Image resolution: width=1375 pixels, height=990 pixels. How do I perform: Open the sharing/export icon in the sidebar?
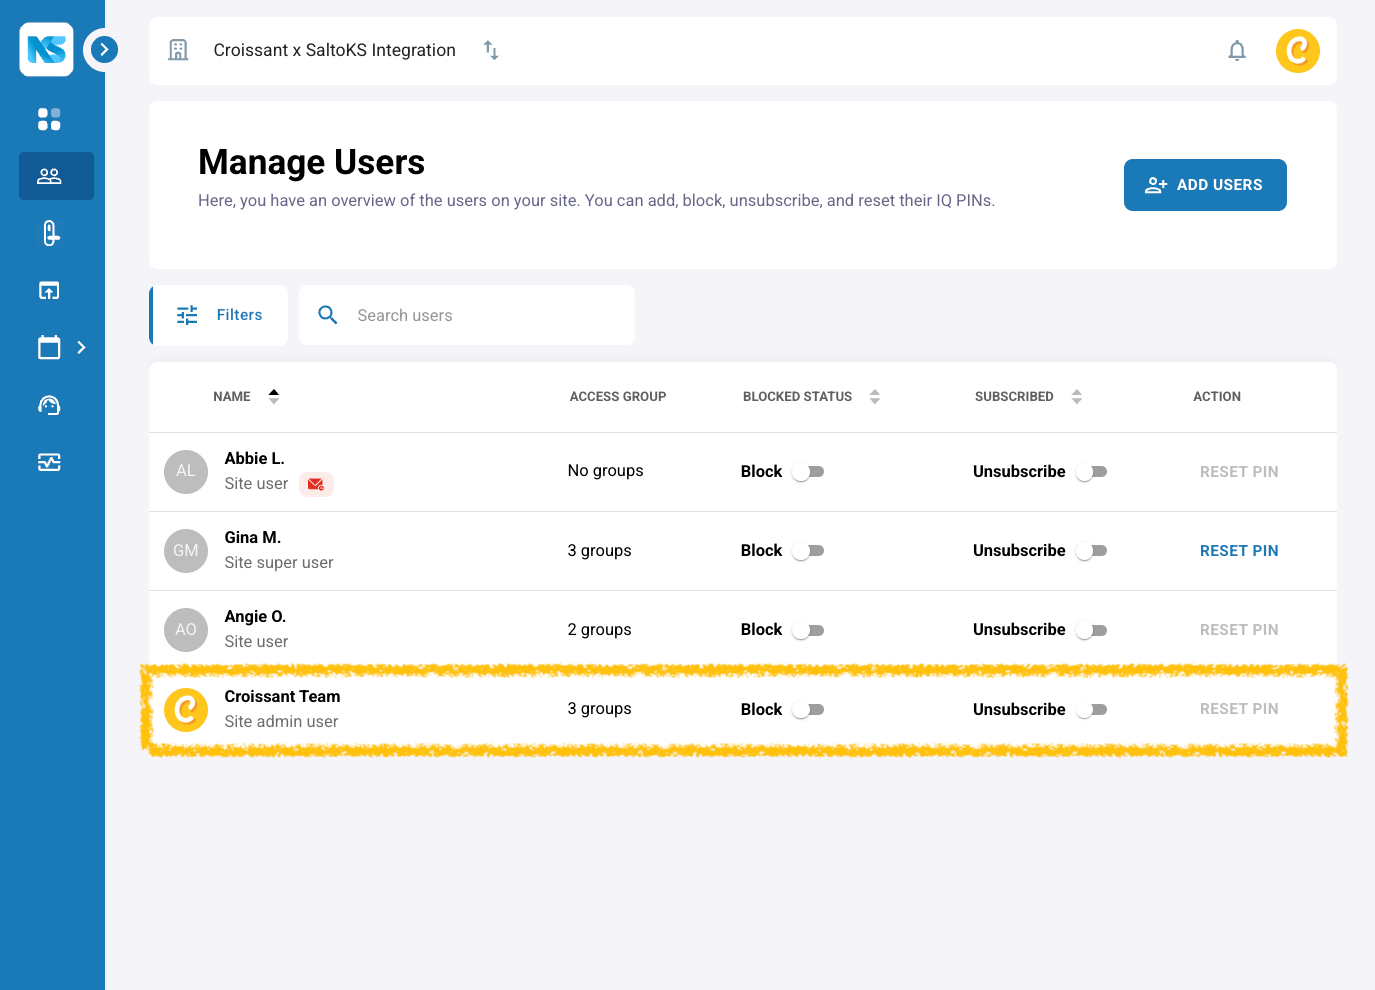click(x=48, y=290)
